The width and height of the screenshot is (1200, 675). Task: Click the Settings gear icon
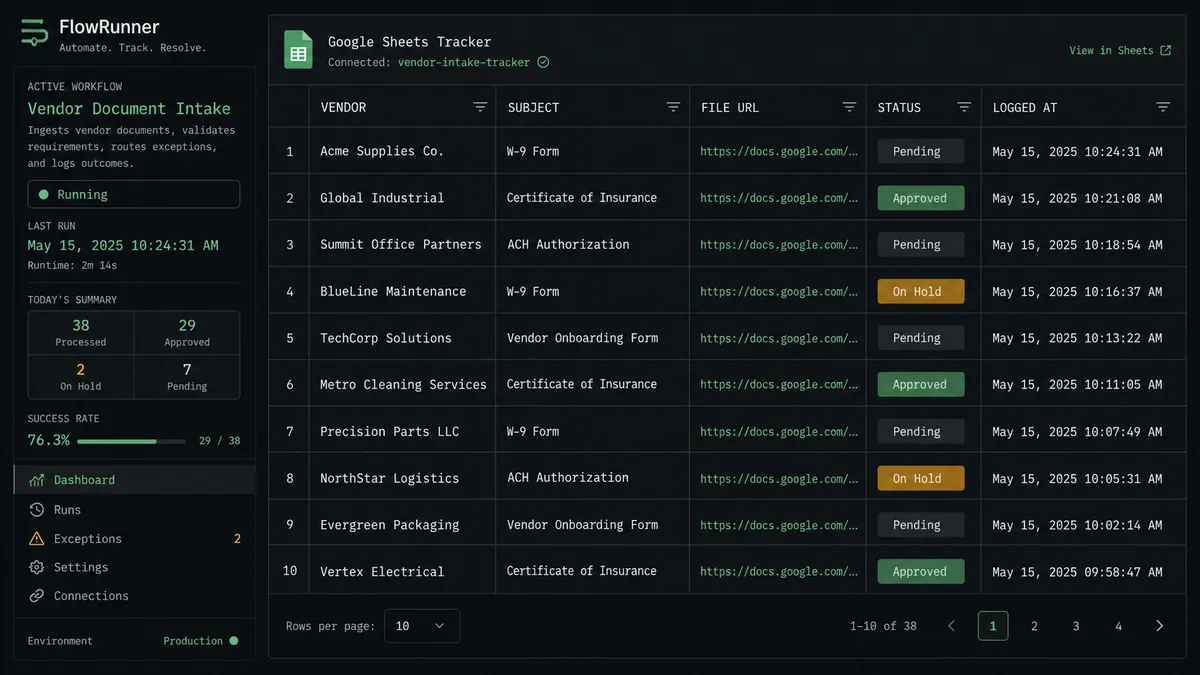tap(37, 567)
